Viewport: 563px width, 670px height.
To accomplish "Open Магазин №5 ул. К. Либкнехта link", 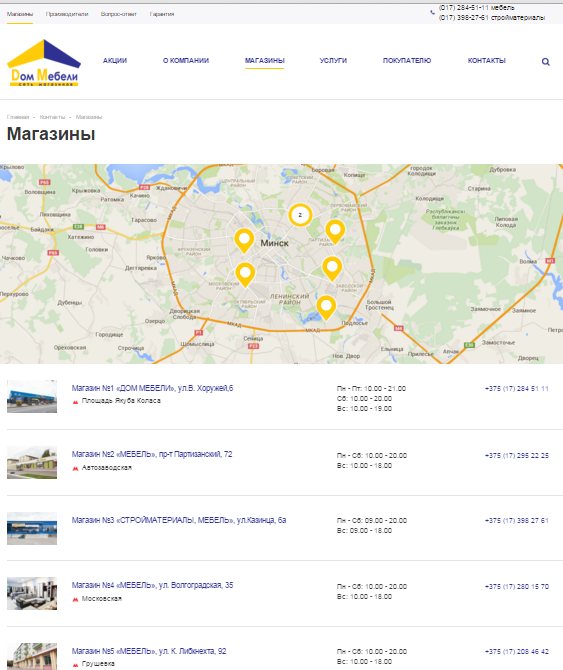I will coord(149,651).
